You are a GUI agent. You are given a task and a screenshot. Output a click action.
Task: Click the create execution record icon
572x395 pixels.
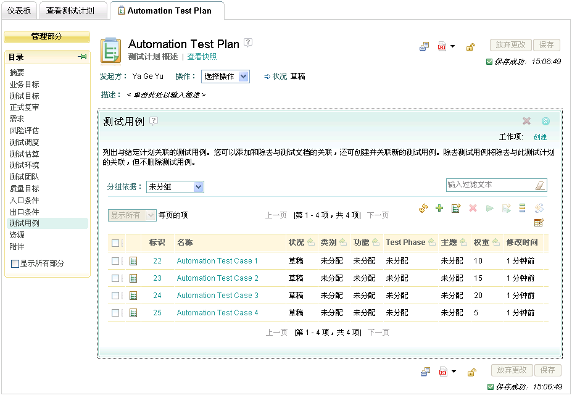(506, 208)
